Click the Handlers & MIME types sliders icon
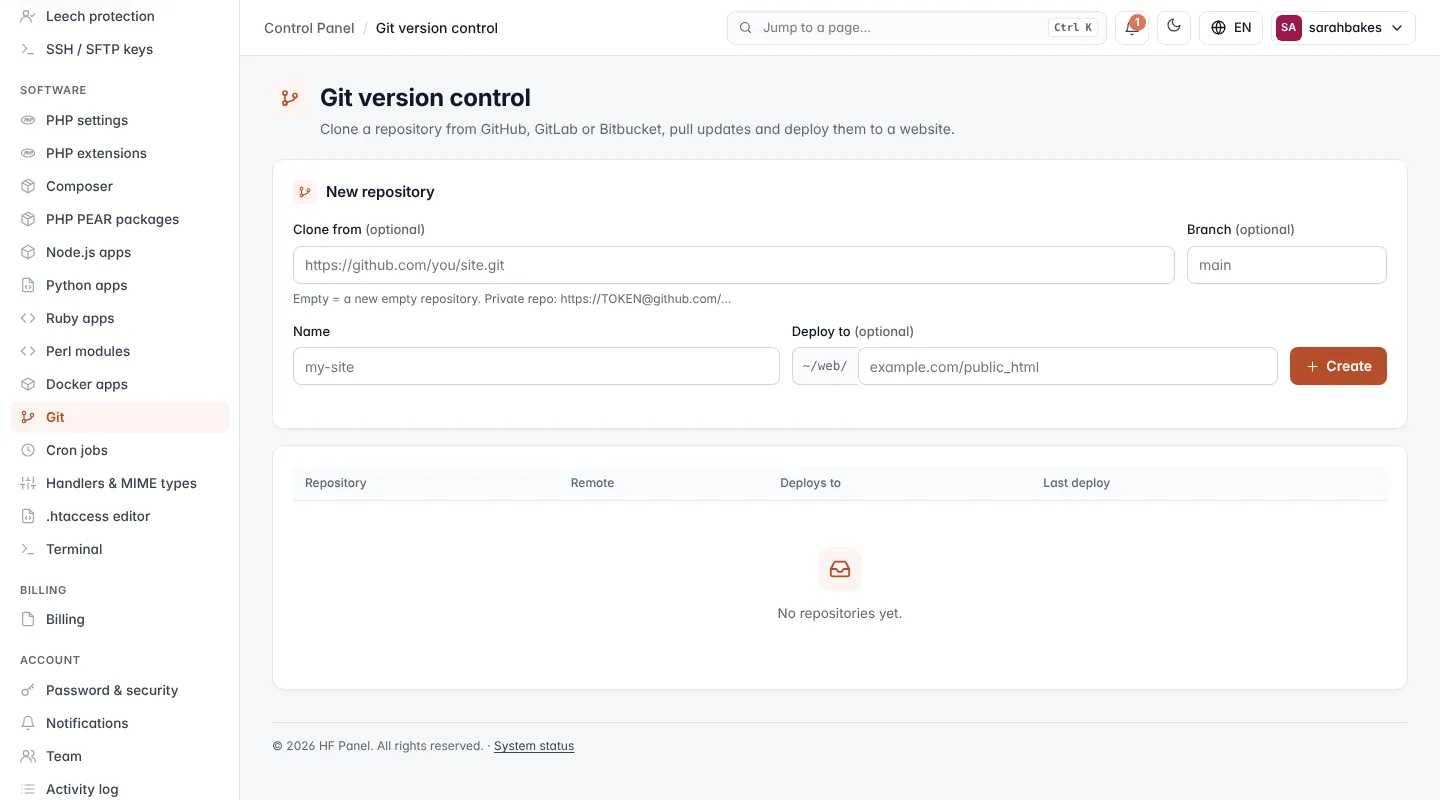This screenshot has height=800, width=1440. click(28, 483)
